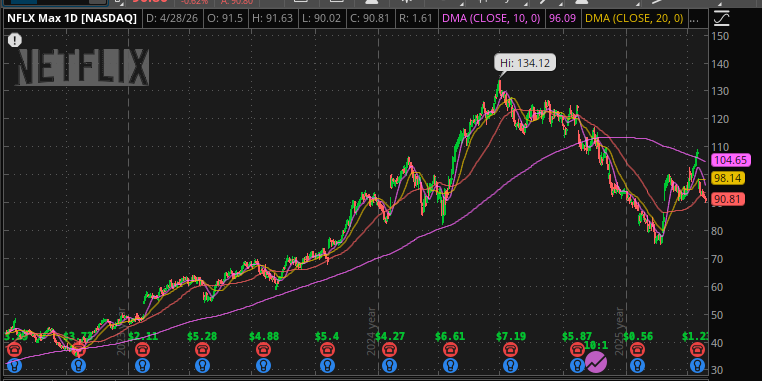Expand the hidden studies via the '...' overflow
This screenshot has height=381, width=762.
[695, 19]
